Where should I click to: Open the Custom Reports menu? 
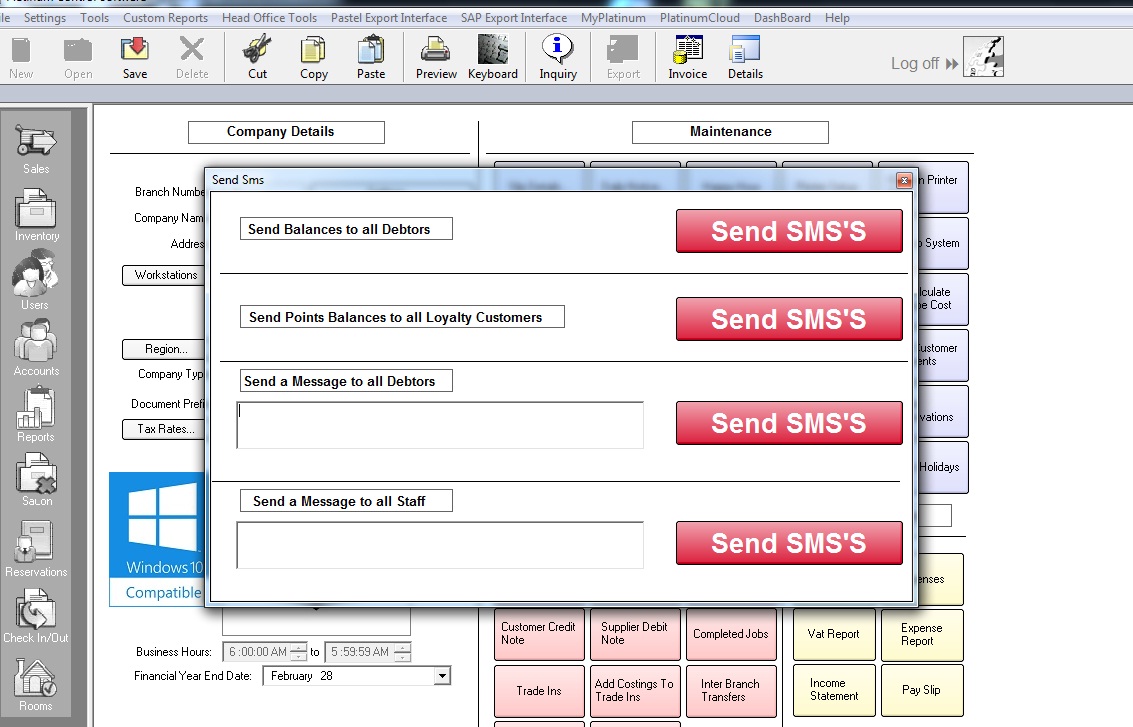pyautogui.click(x=165, y=17)
